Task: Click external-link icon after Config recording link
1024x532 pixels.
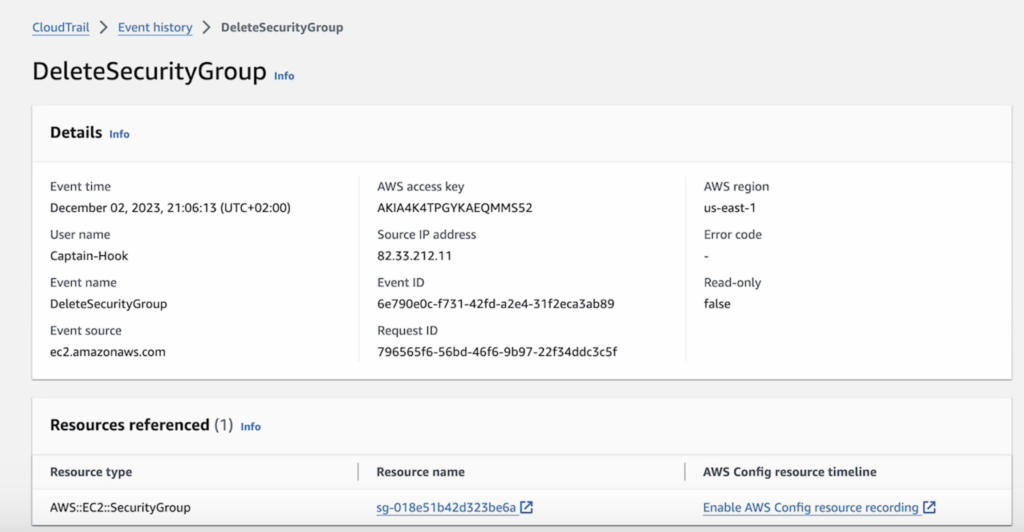Action: pos(929,507)
